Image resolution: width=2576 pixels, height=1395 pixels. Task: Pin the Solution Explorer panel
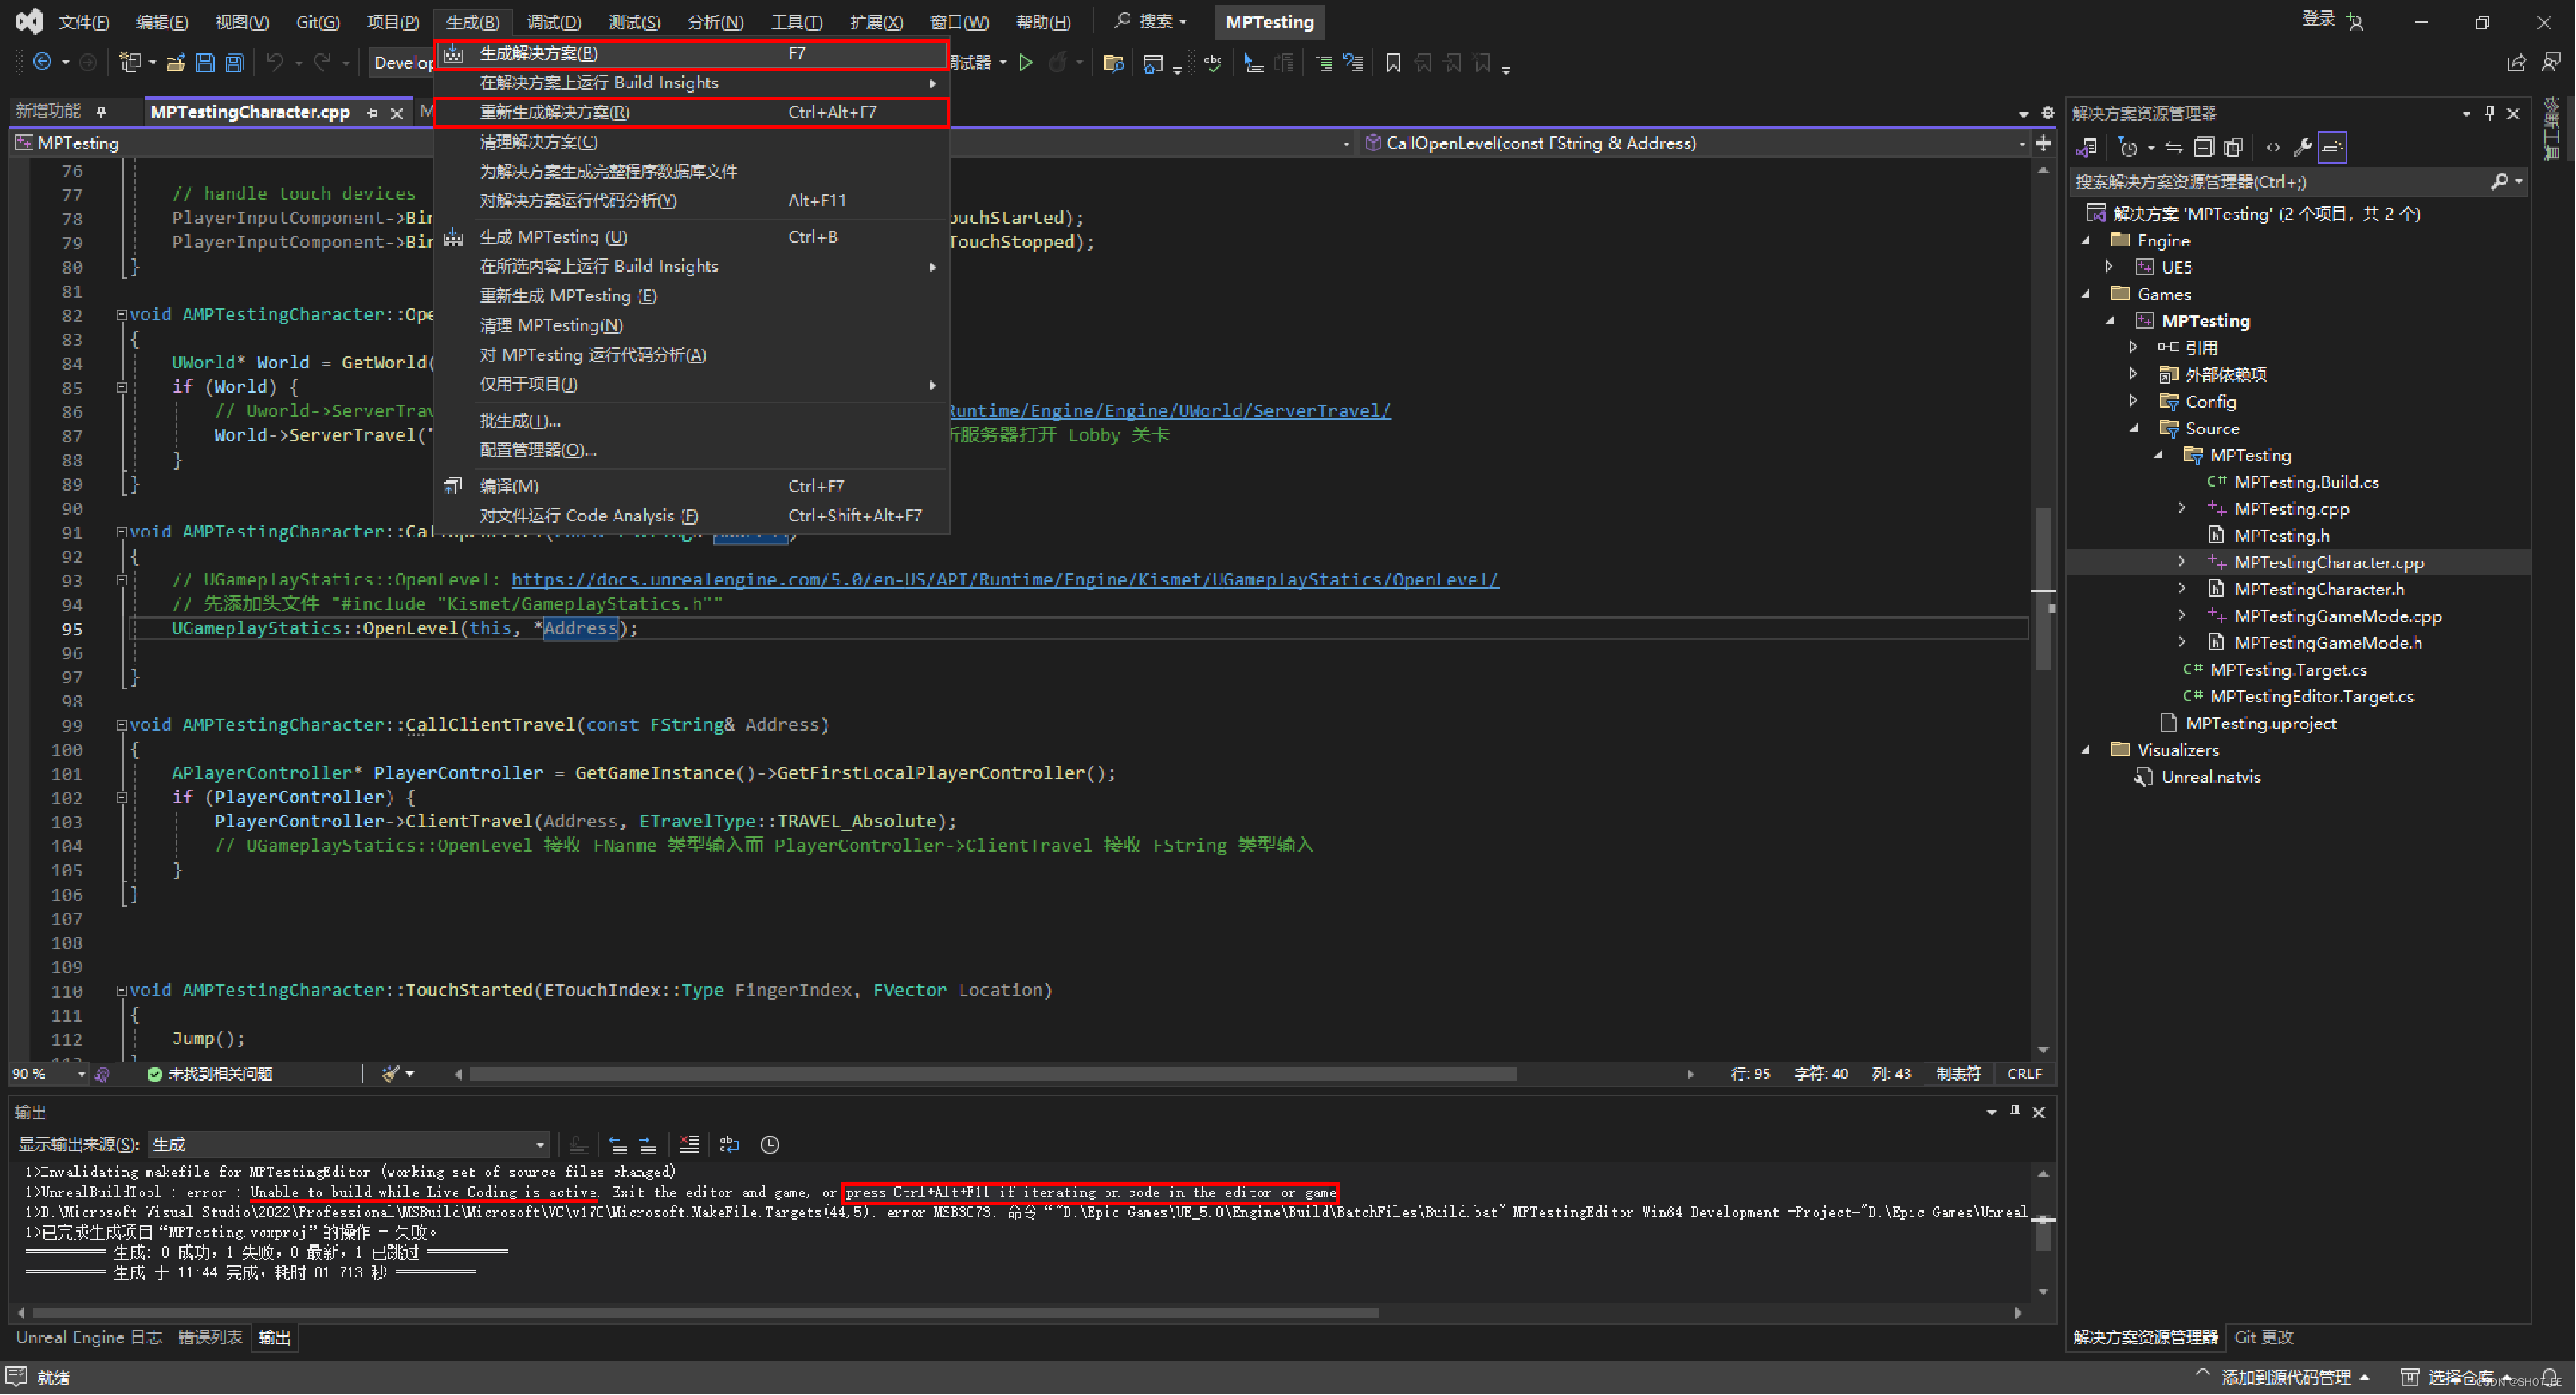coord(2489,113)
